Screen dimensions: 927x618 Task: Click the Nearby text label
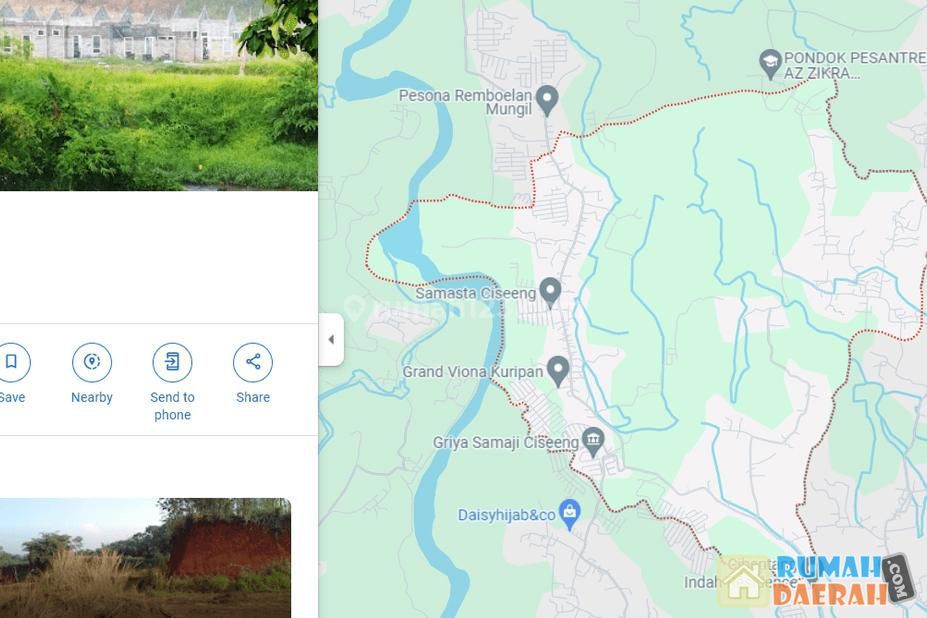tap(92, 397)
